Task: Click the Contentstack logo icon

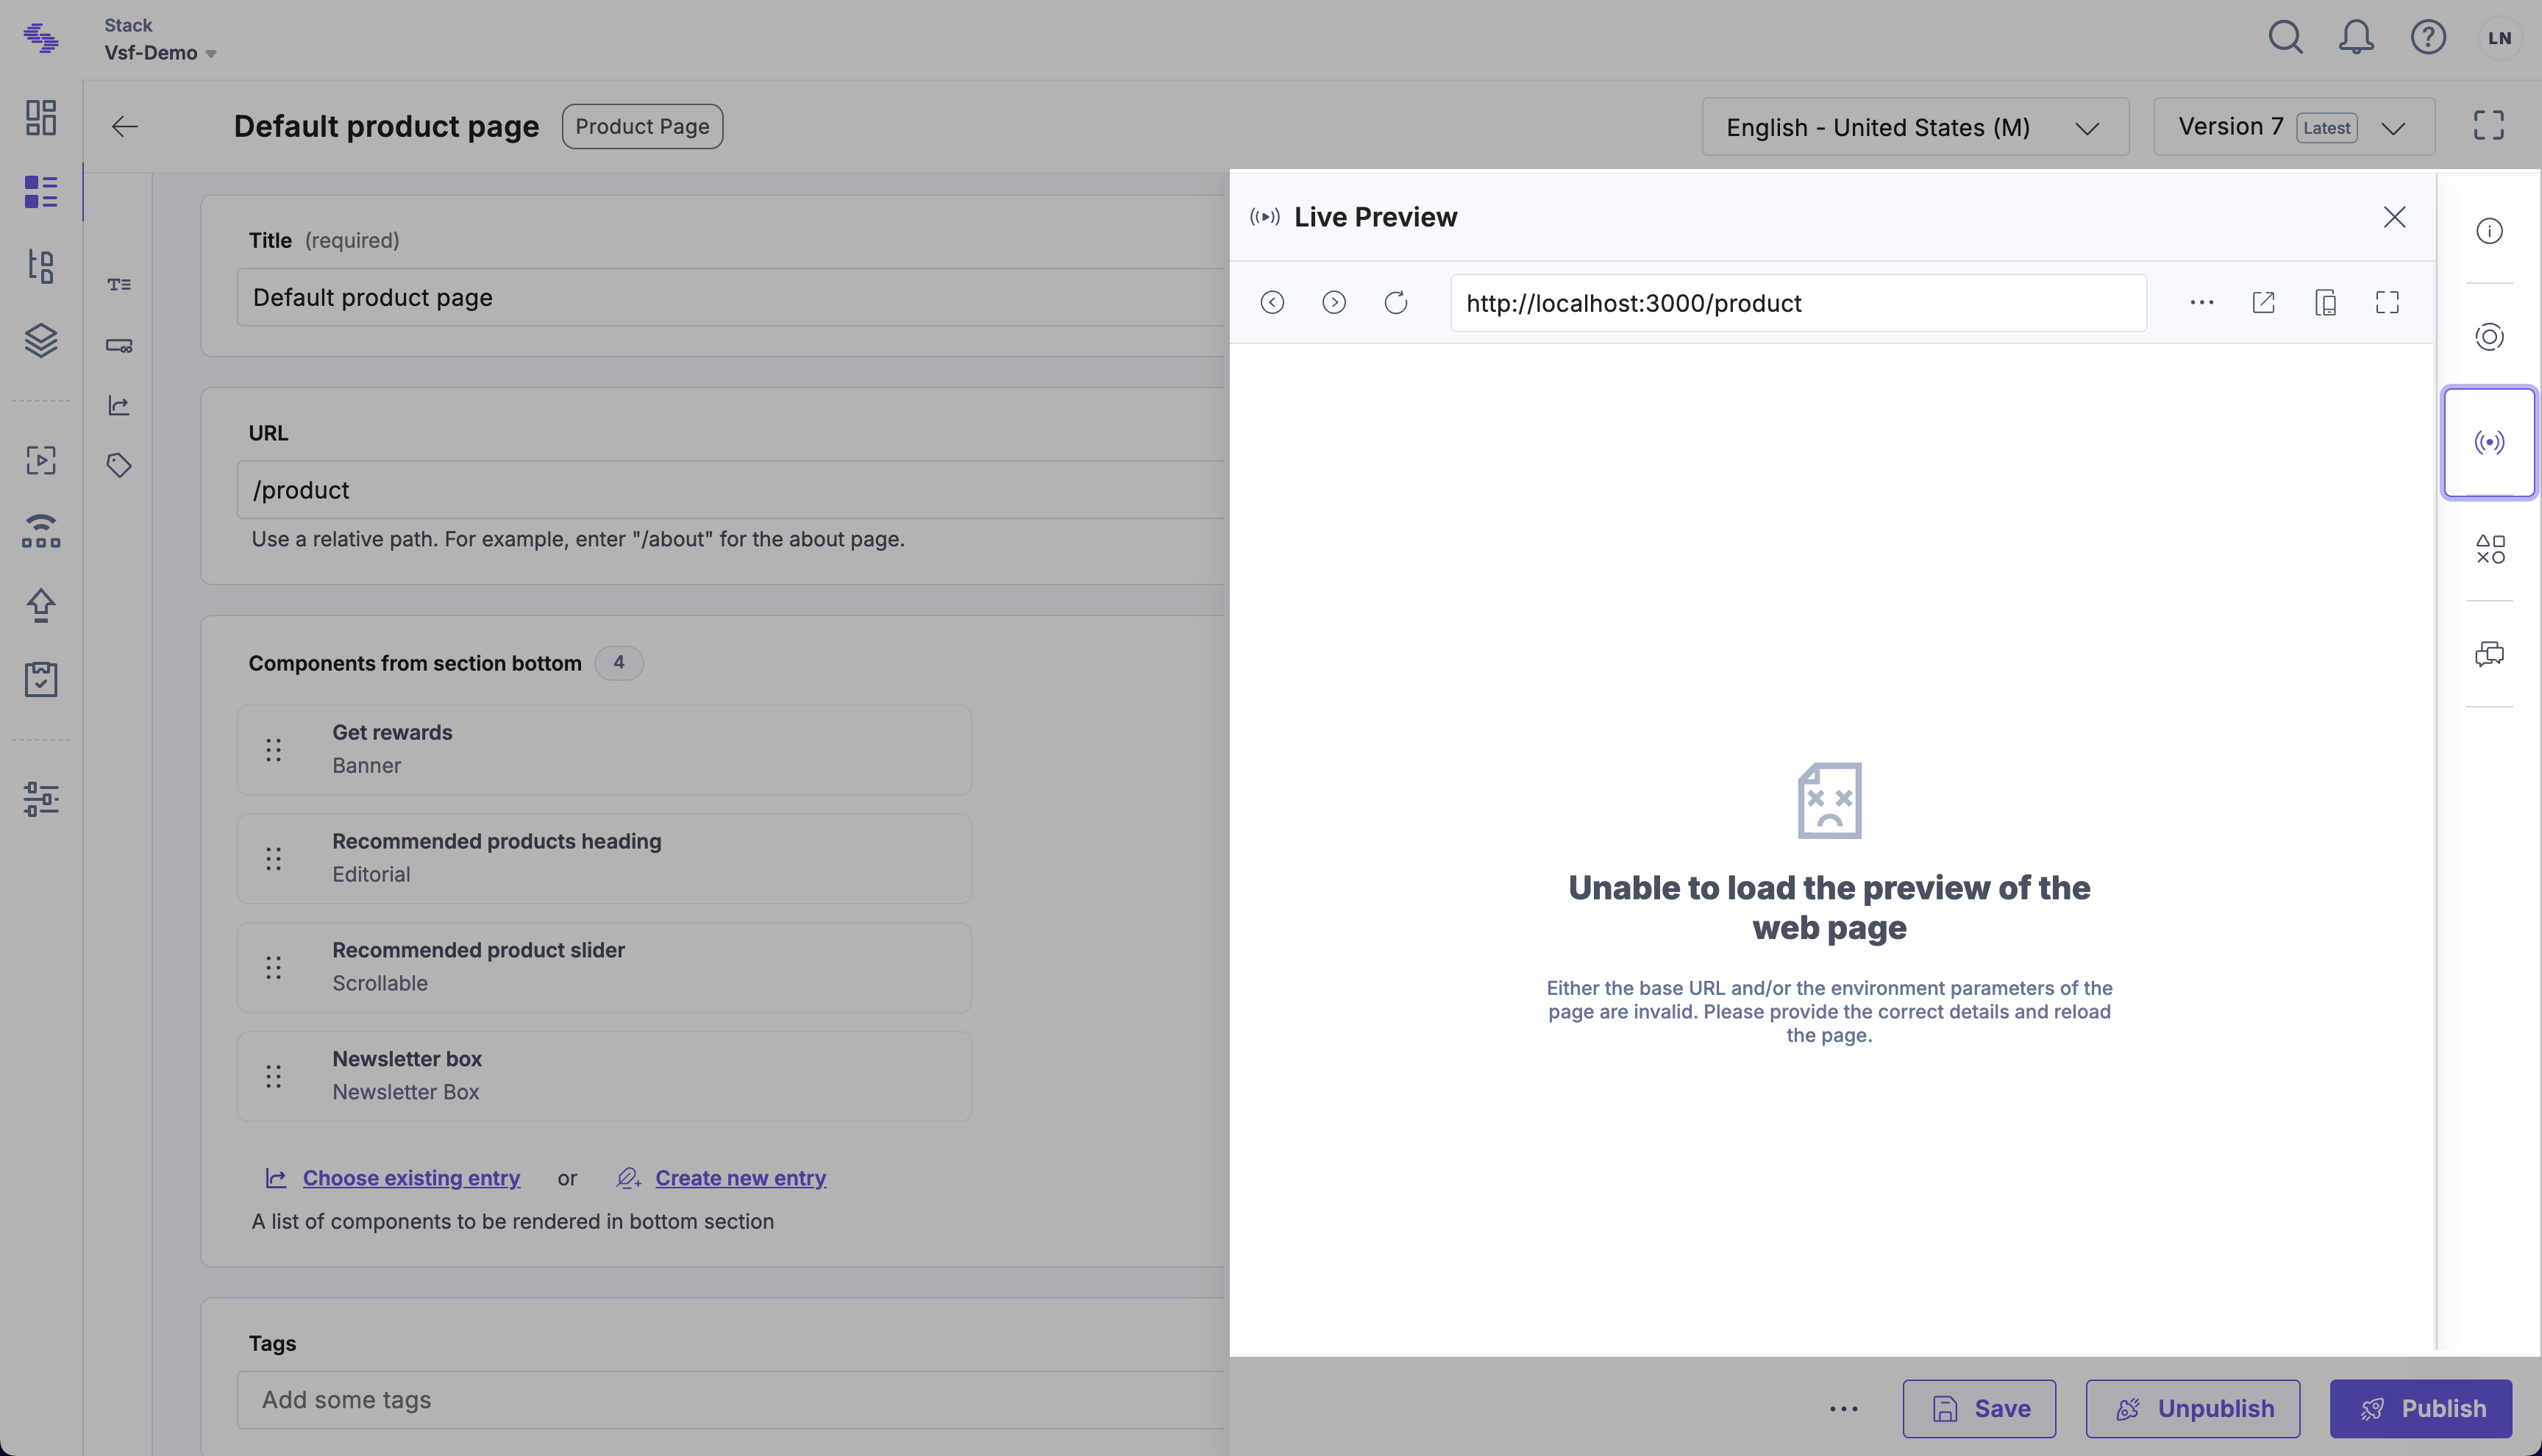Action: 41,38
